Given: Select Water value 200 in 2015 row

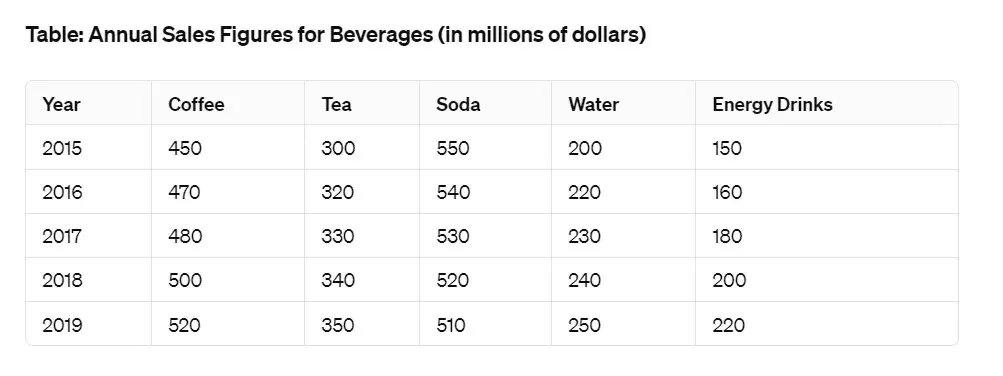Looking at the screenshot, I should coord(585,148).
